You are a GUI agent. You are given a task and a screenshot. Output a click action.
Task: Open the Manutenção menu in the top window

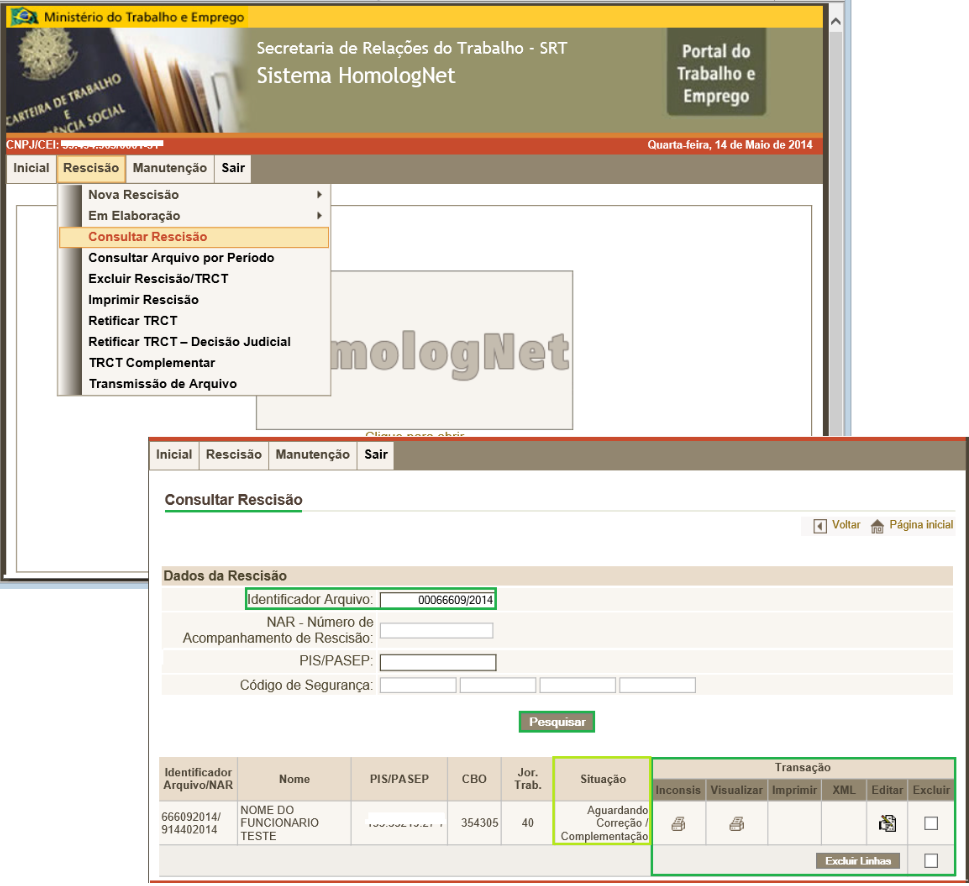point(170,168)
